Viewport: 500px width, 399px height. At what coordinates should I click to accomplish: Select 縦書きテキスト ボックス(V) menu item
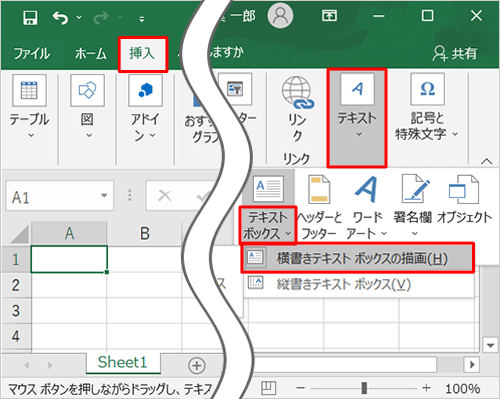(x=359, y=284)
